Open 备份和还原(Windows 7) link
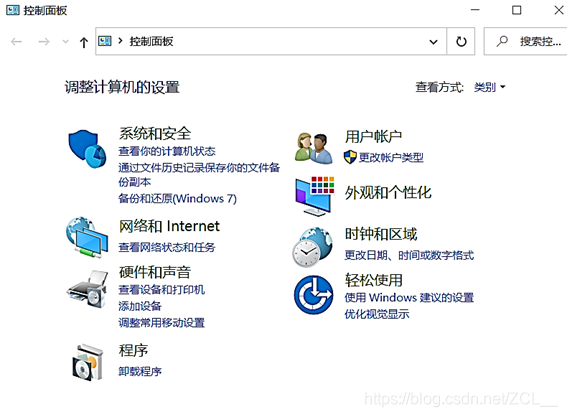Image resolution: width=567 pixels, height=417 pixels. pos(178,199)
